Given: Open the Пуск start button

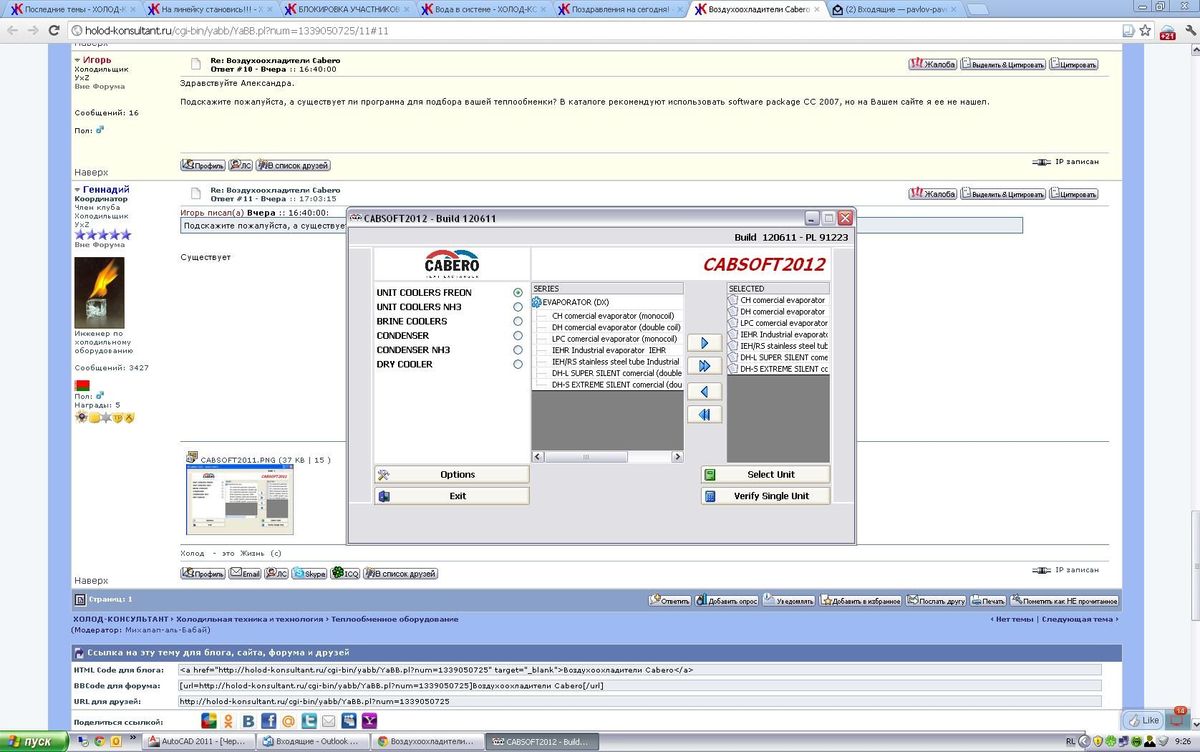Looking at the screenshot, I should tap(34, 742).
